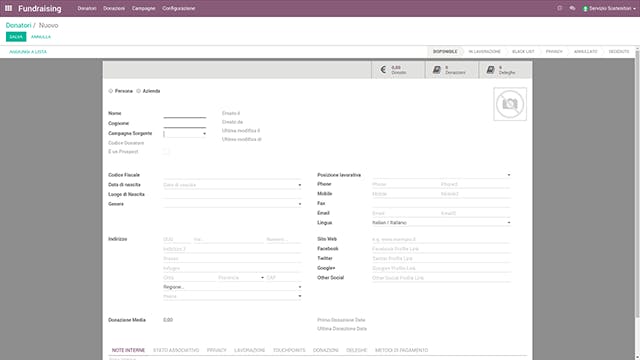Viewport: 640px width, 360px height.
Task: Expand the Provincia dropdown
Action: pyautogui.click(x=262, y=278)
